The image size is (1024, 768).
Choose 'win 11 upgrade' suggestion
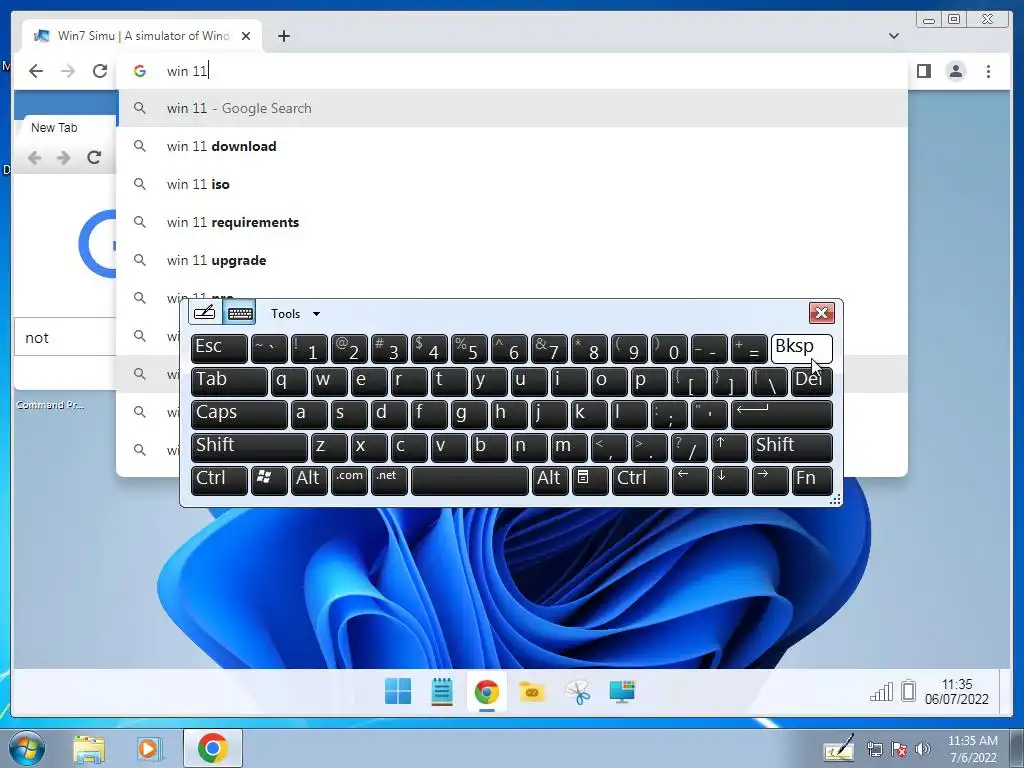point(513,260)
